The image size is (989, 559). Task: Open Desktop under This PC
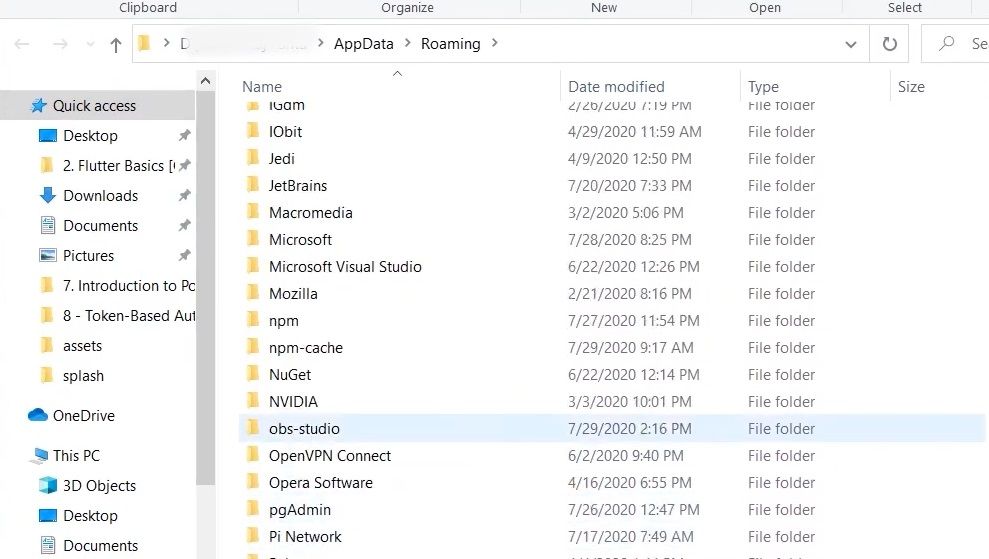[x=90, y=515]
